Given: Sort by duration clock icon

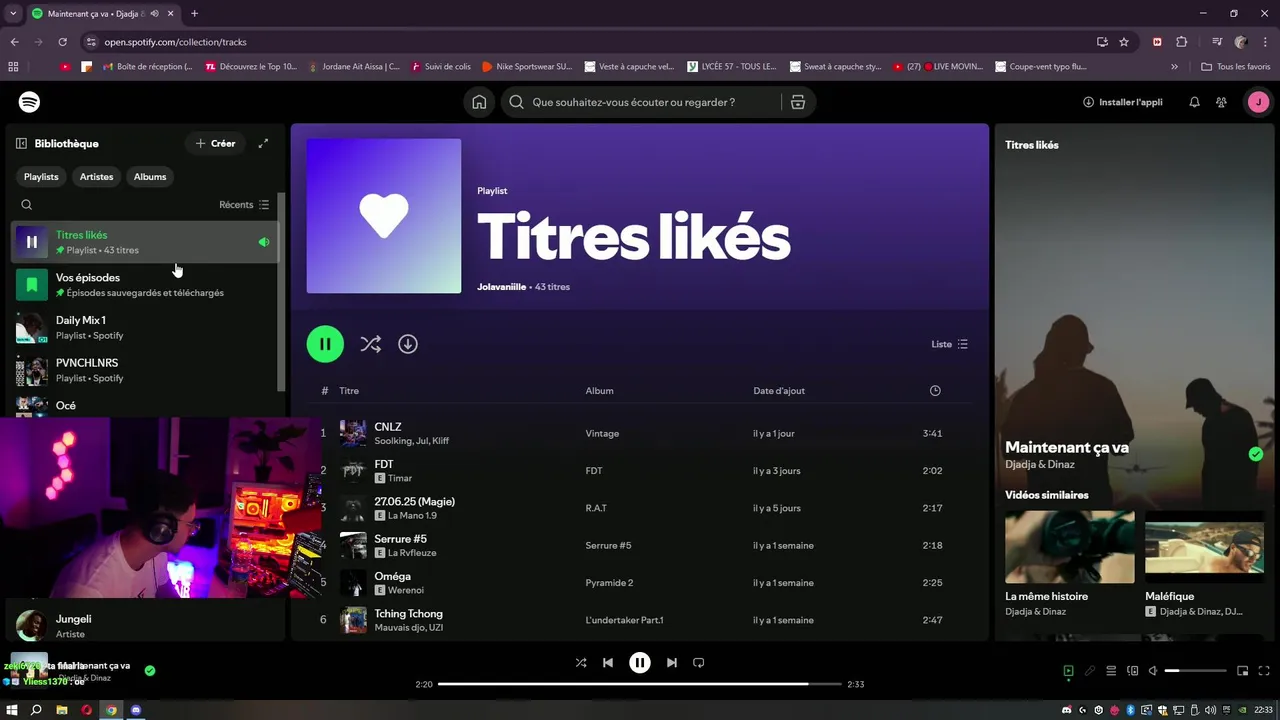Looking at the screenshot, I should pyautogui.click(x=935, y=391).
